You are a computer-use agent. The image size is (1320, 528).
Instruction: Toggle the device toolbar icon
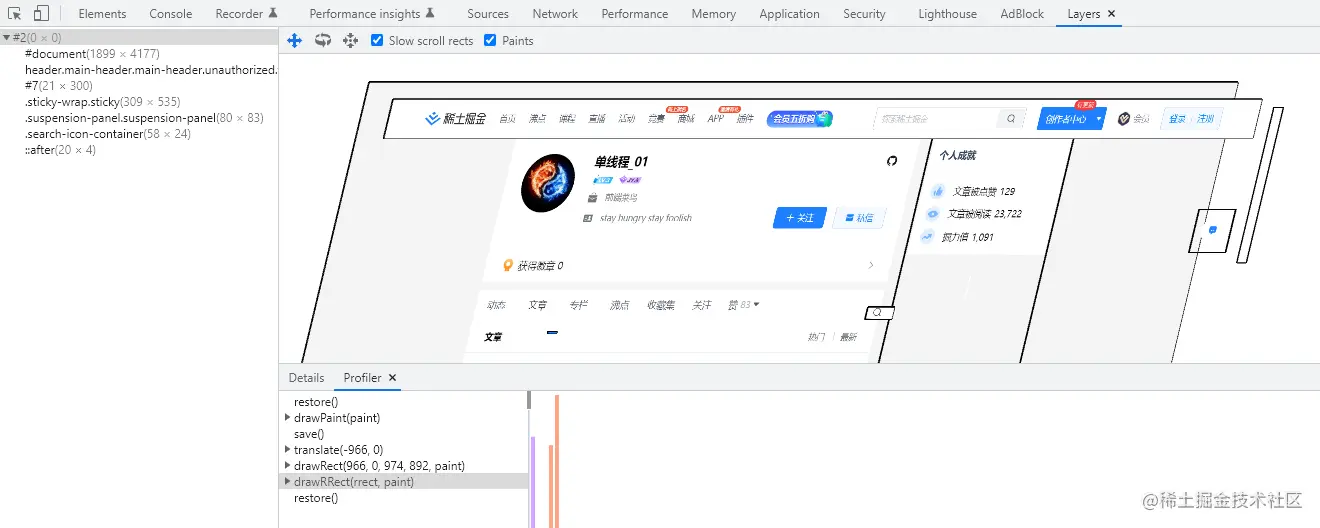pos(41,14)
